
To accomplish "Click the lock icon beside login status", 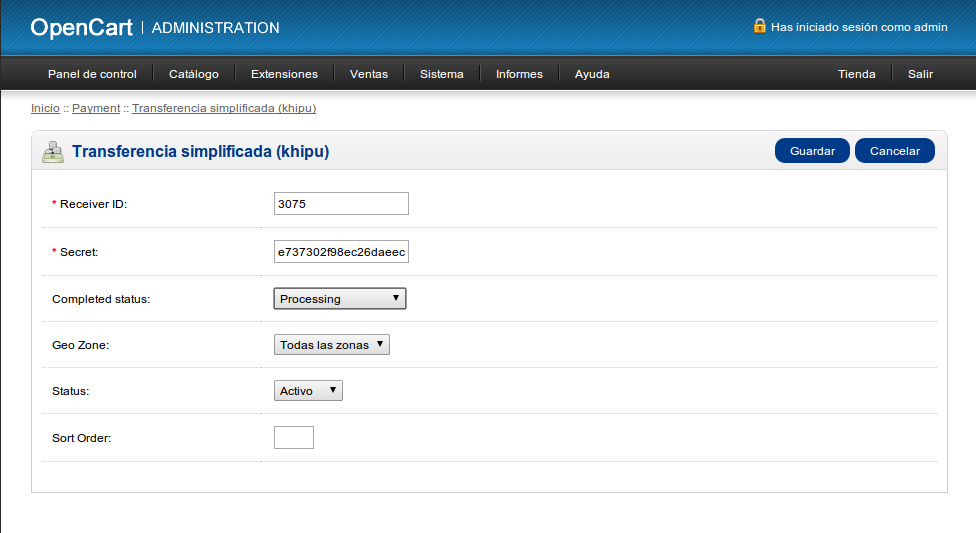I will click(759, 26).
